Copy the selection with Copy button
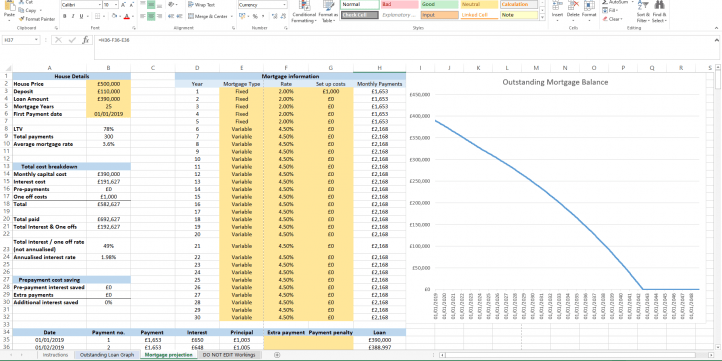Image resolution: width=722 pixels, height=361 pixels. 31,10
